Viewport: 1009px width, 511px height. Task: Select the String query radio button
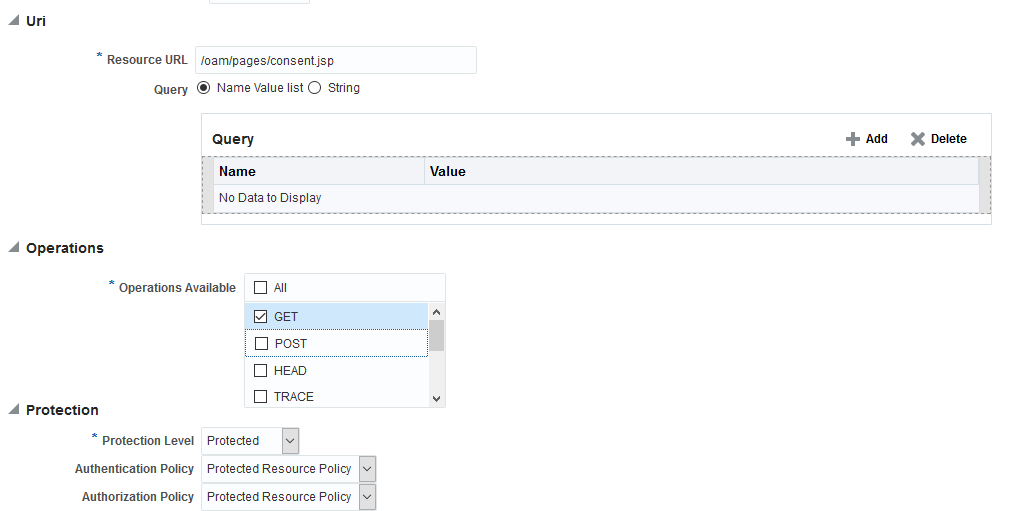pyautogui.click(x=314, y=88)
